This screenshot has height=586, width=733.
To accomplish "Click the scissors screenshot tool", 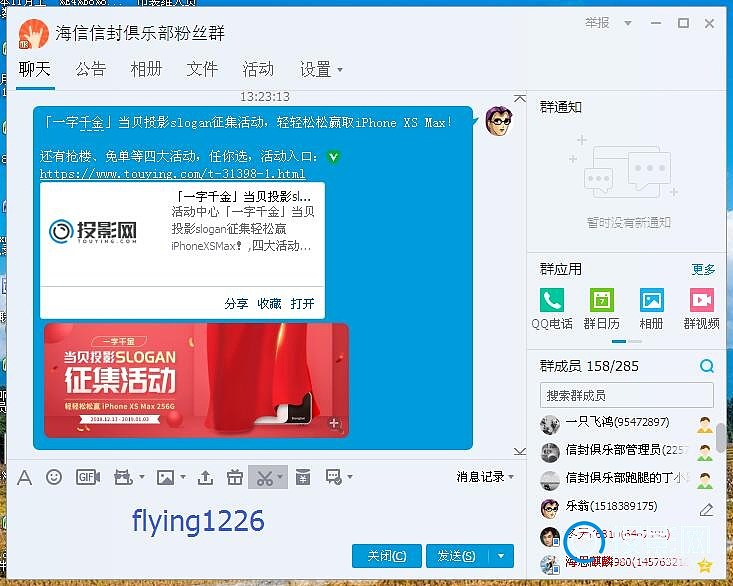I will click(264, 477).
